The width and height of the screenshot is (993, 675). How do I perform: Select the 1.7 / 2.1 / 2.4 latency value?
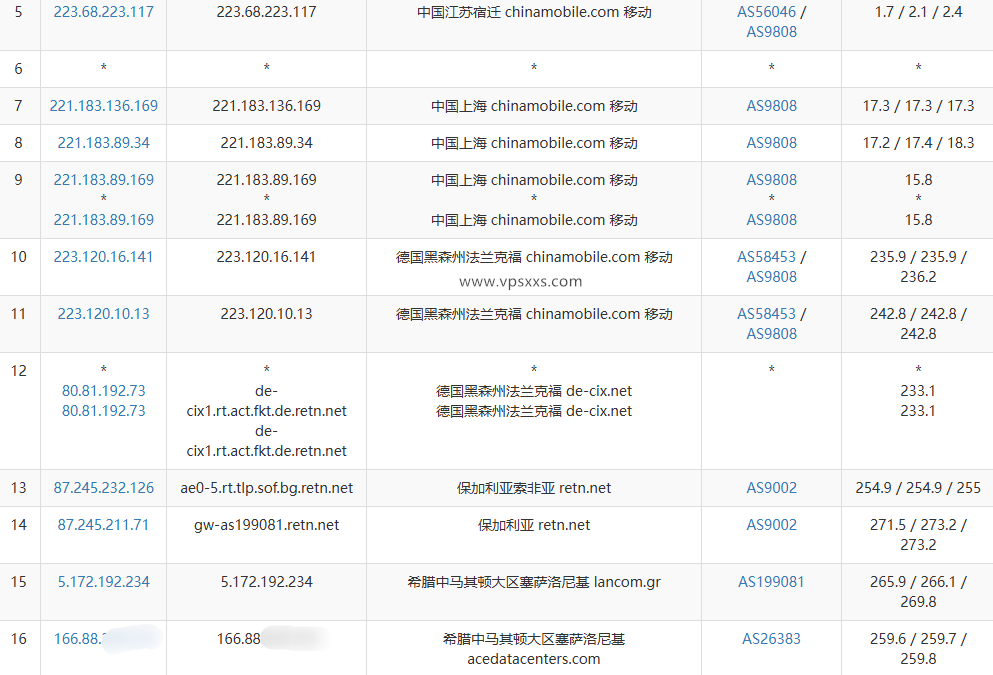tap(918, 12)
